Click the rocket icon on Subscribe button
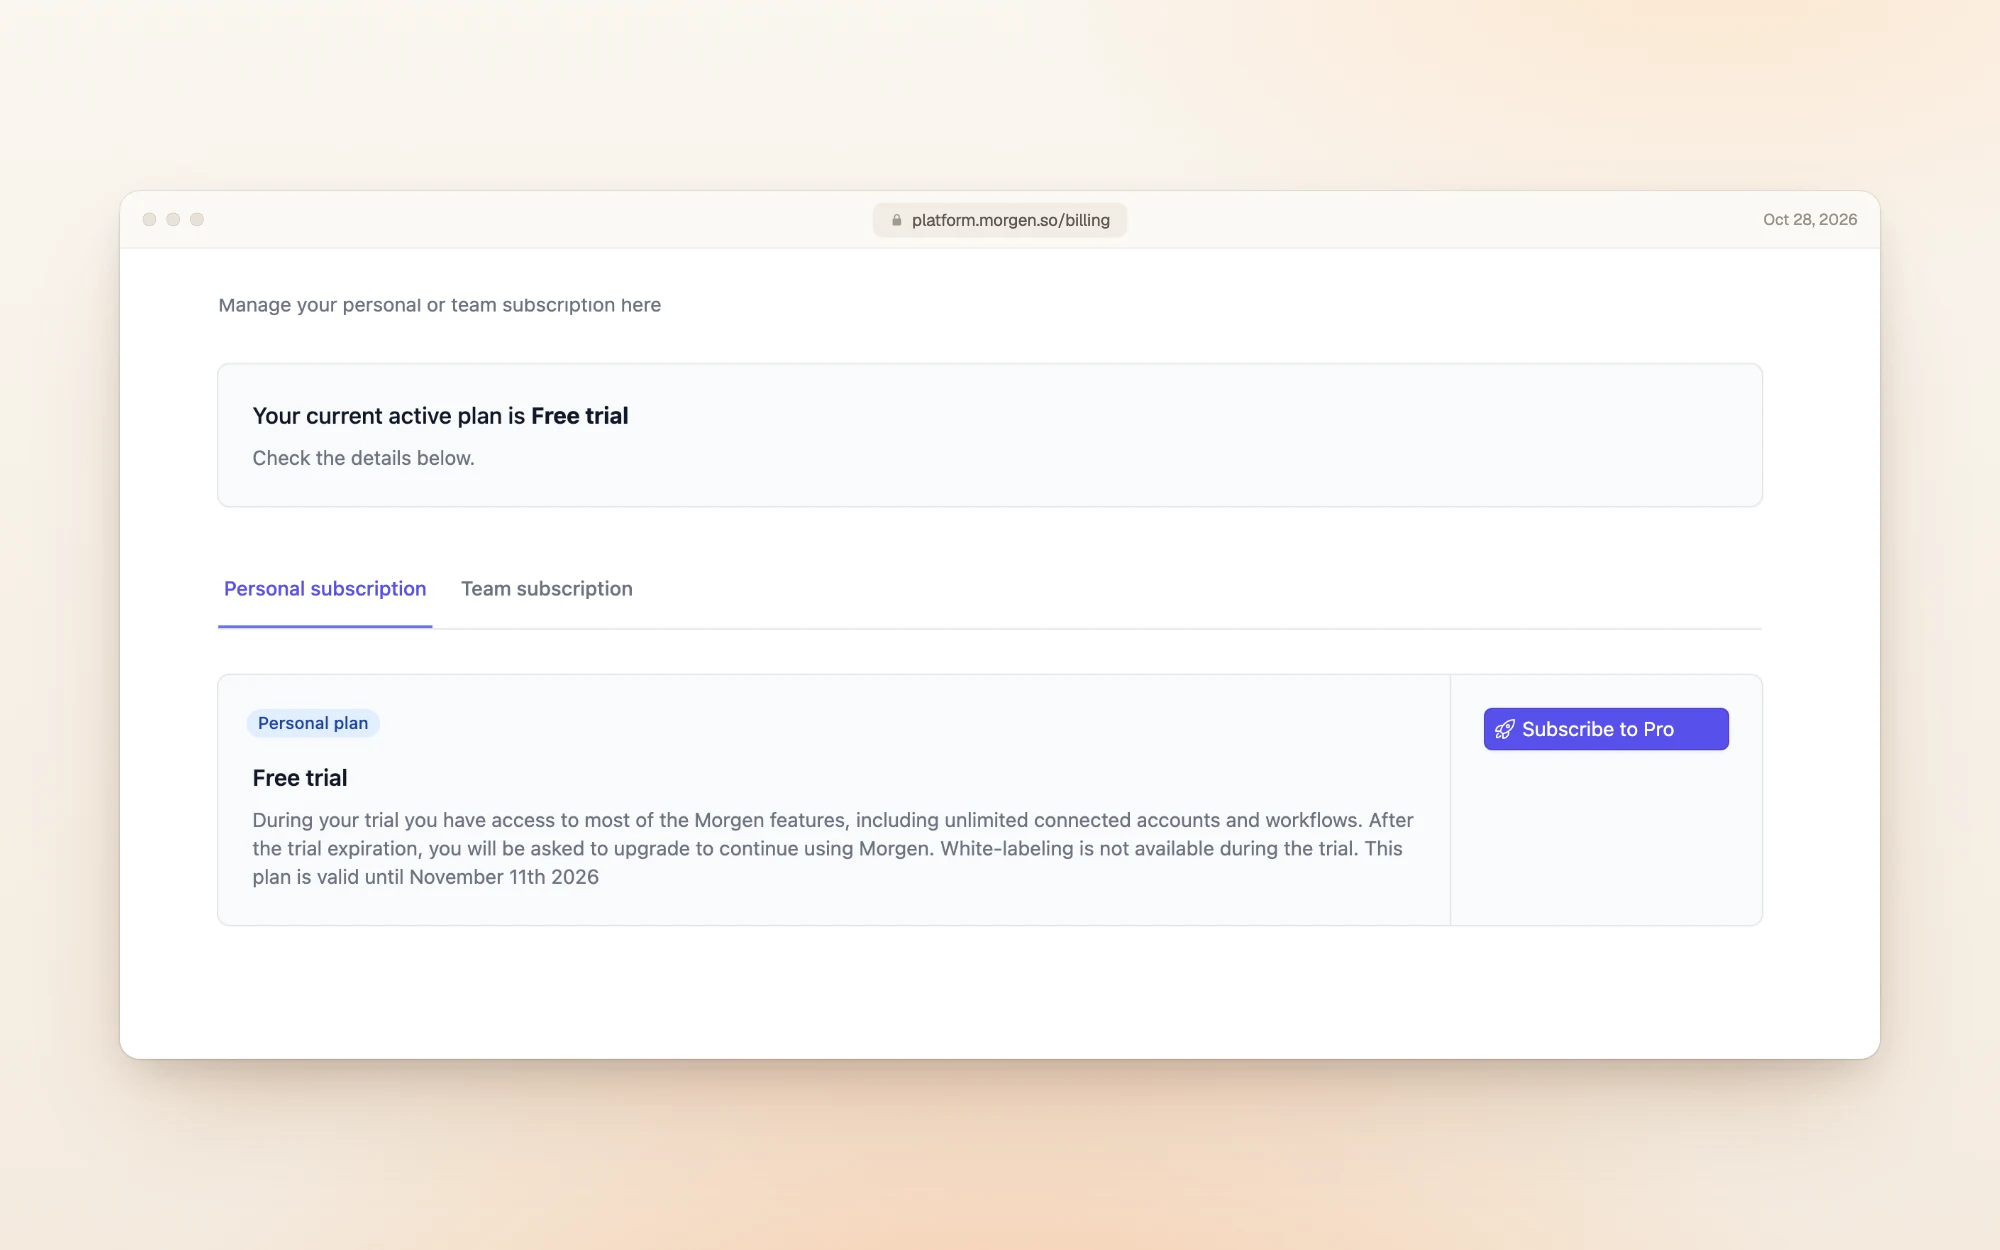Image resolution: width=2000 pixels, height=1250 pixels. pyautogui.click(x=1504, y=729)
